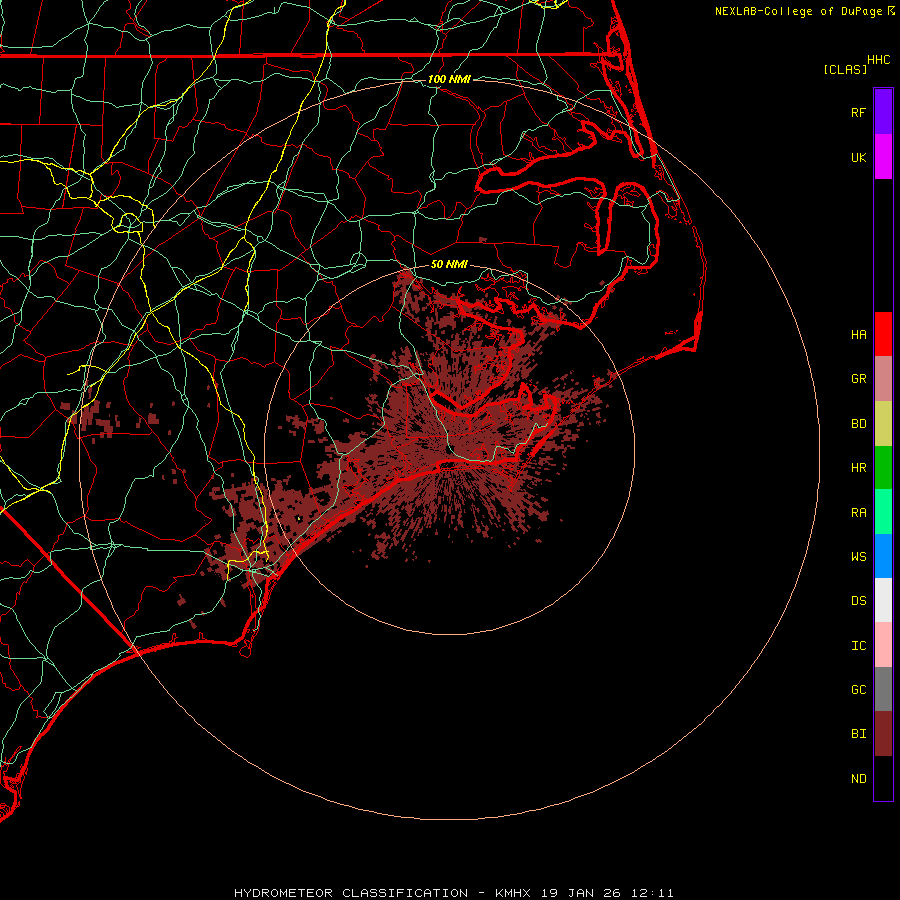Click the HA legend label

859,334
